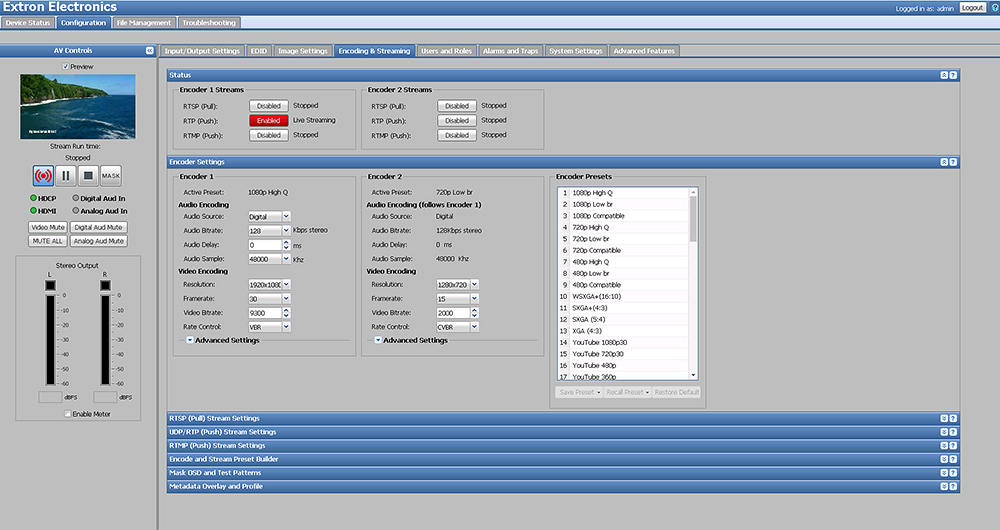This screenshot has width=1000, height=530.
Task: Expand the RTSP (Pull) Stream Settings section
Action: (943, 418)
